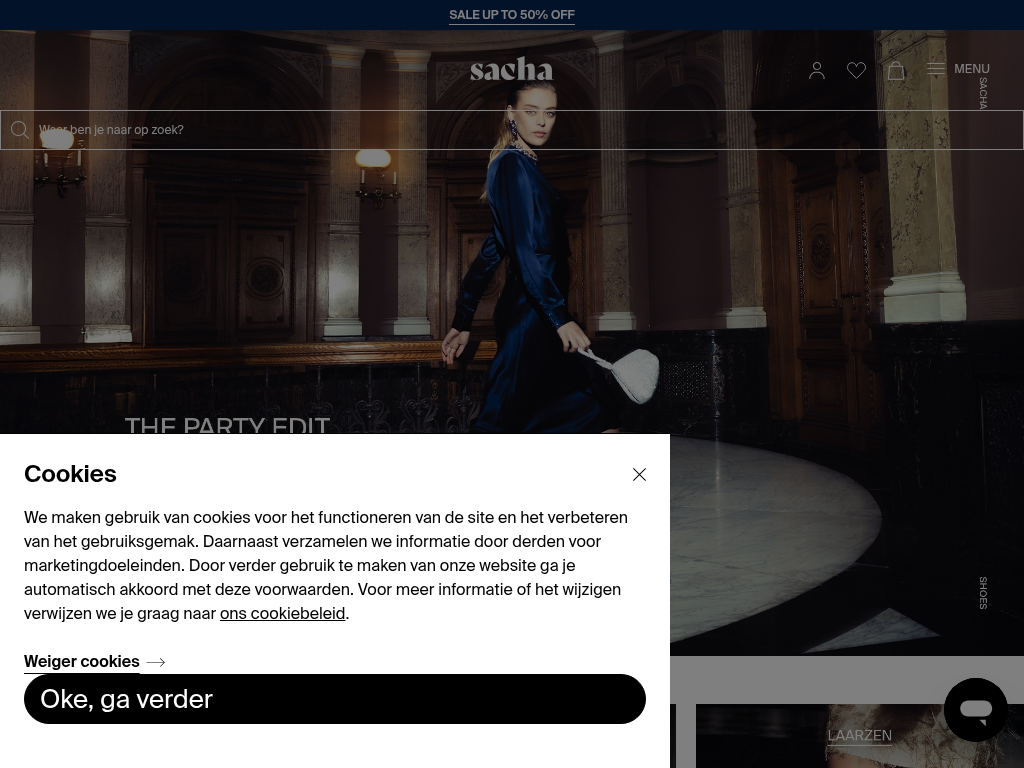Click the Sale up to 50% off banner

point(512,14)
